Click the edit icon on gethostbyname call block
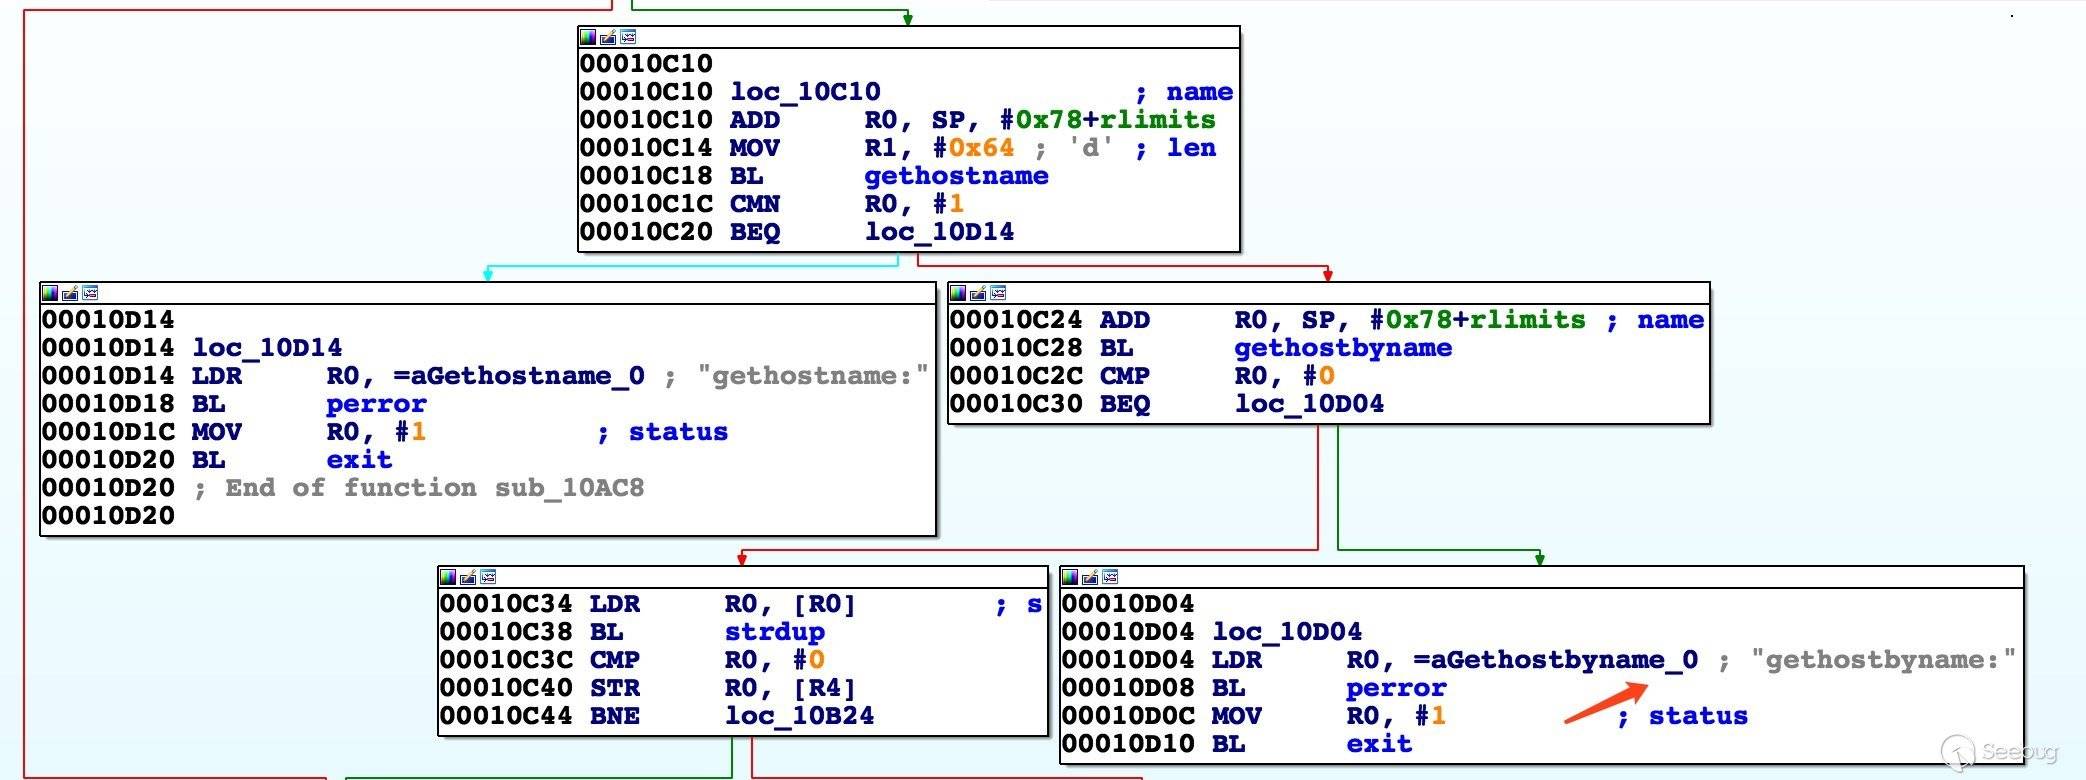The height and width of the screenshot is (780, 2086). [978, 293]
